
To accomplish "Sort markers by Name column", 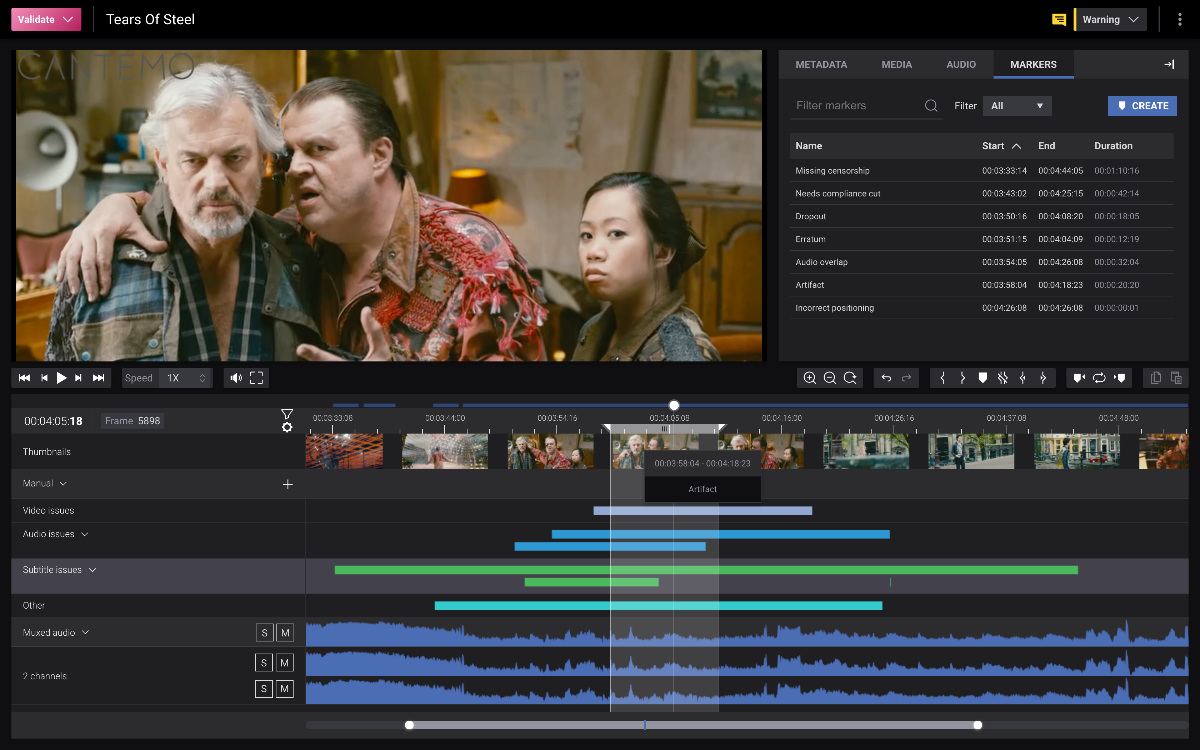I will pyautogui.click(x=809, y=146).
